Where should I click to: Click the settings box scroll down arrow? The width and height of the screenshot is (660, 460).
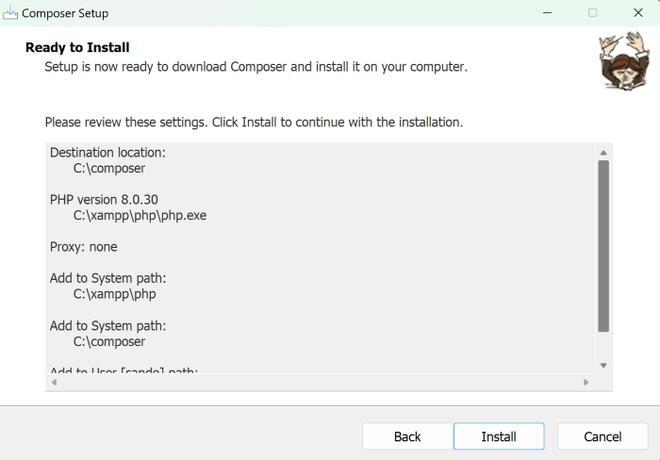click(604, 365)
